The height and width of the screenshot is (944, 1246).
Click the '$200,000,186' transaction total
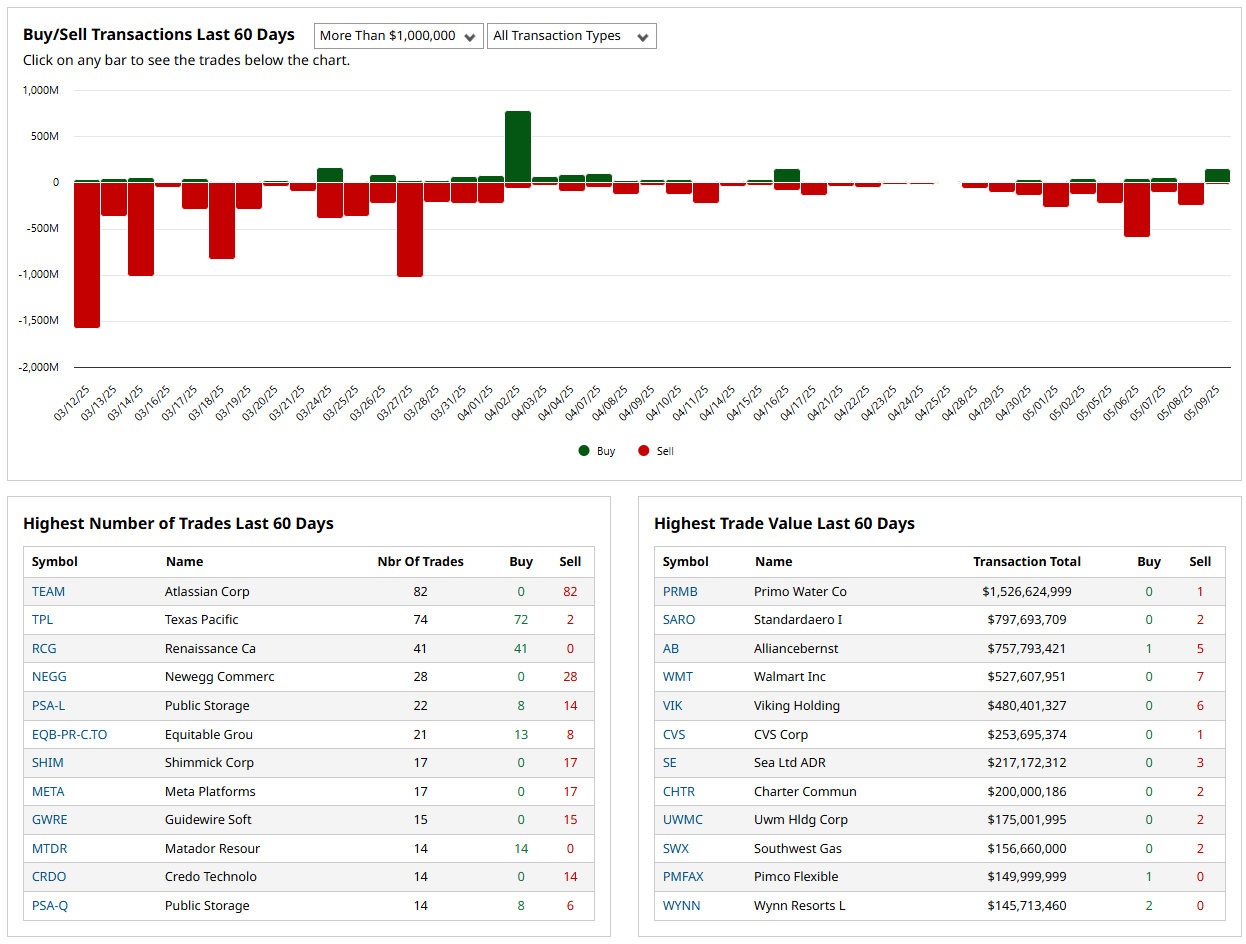1027,791
